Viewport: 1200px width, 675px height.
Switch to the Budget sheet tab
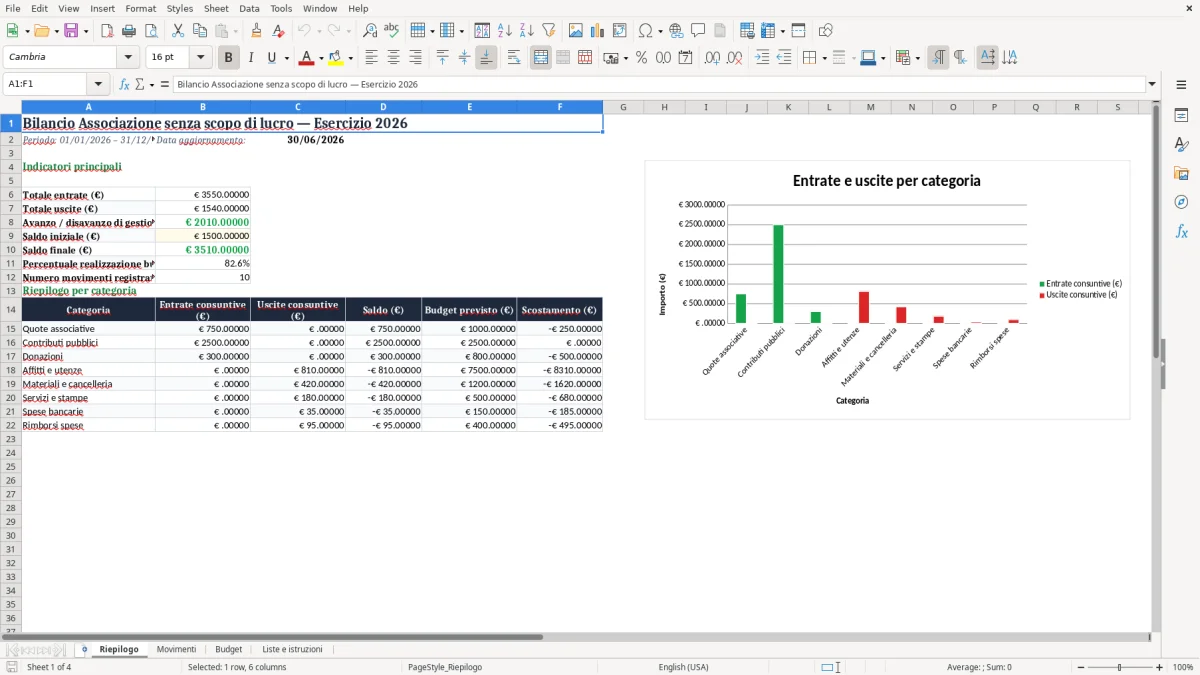pyautogui.click(x=229, y=649)
